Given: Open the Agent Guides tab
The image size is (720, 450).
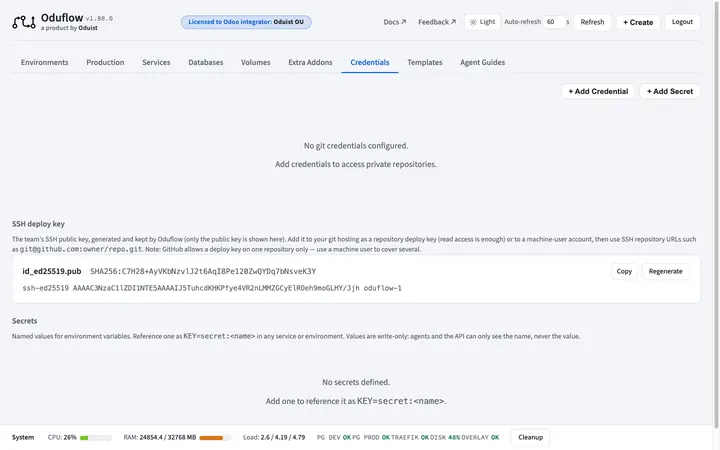Looking at the screenshot, I should pos(482,62).
